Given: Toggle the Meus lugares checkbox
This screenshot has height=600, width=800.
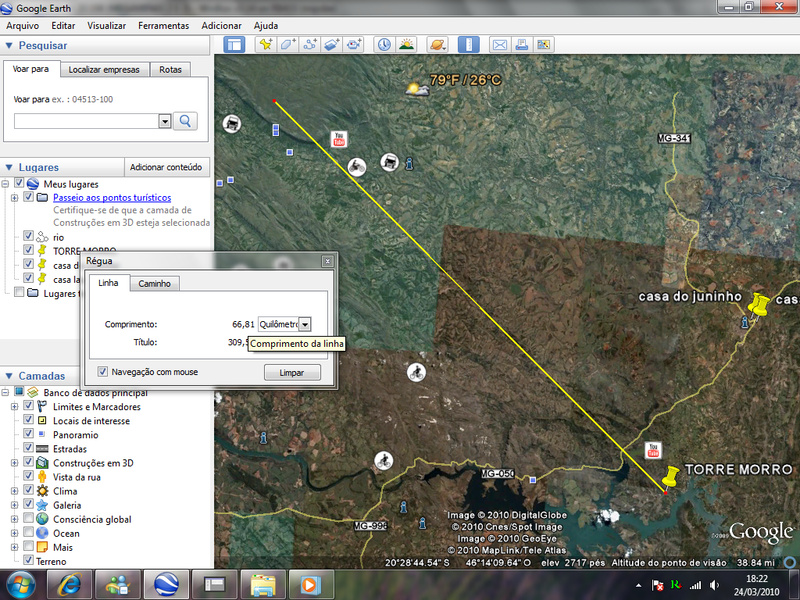Looking at the screenshot, I should click(x=19, y=183).
